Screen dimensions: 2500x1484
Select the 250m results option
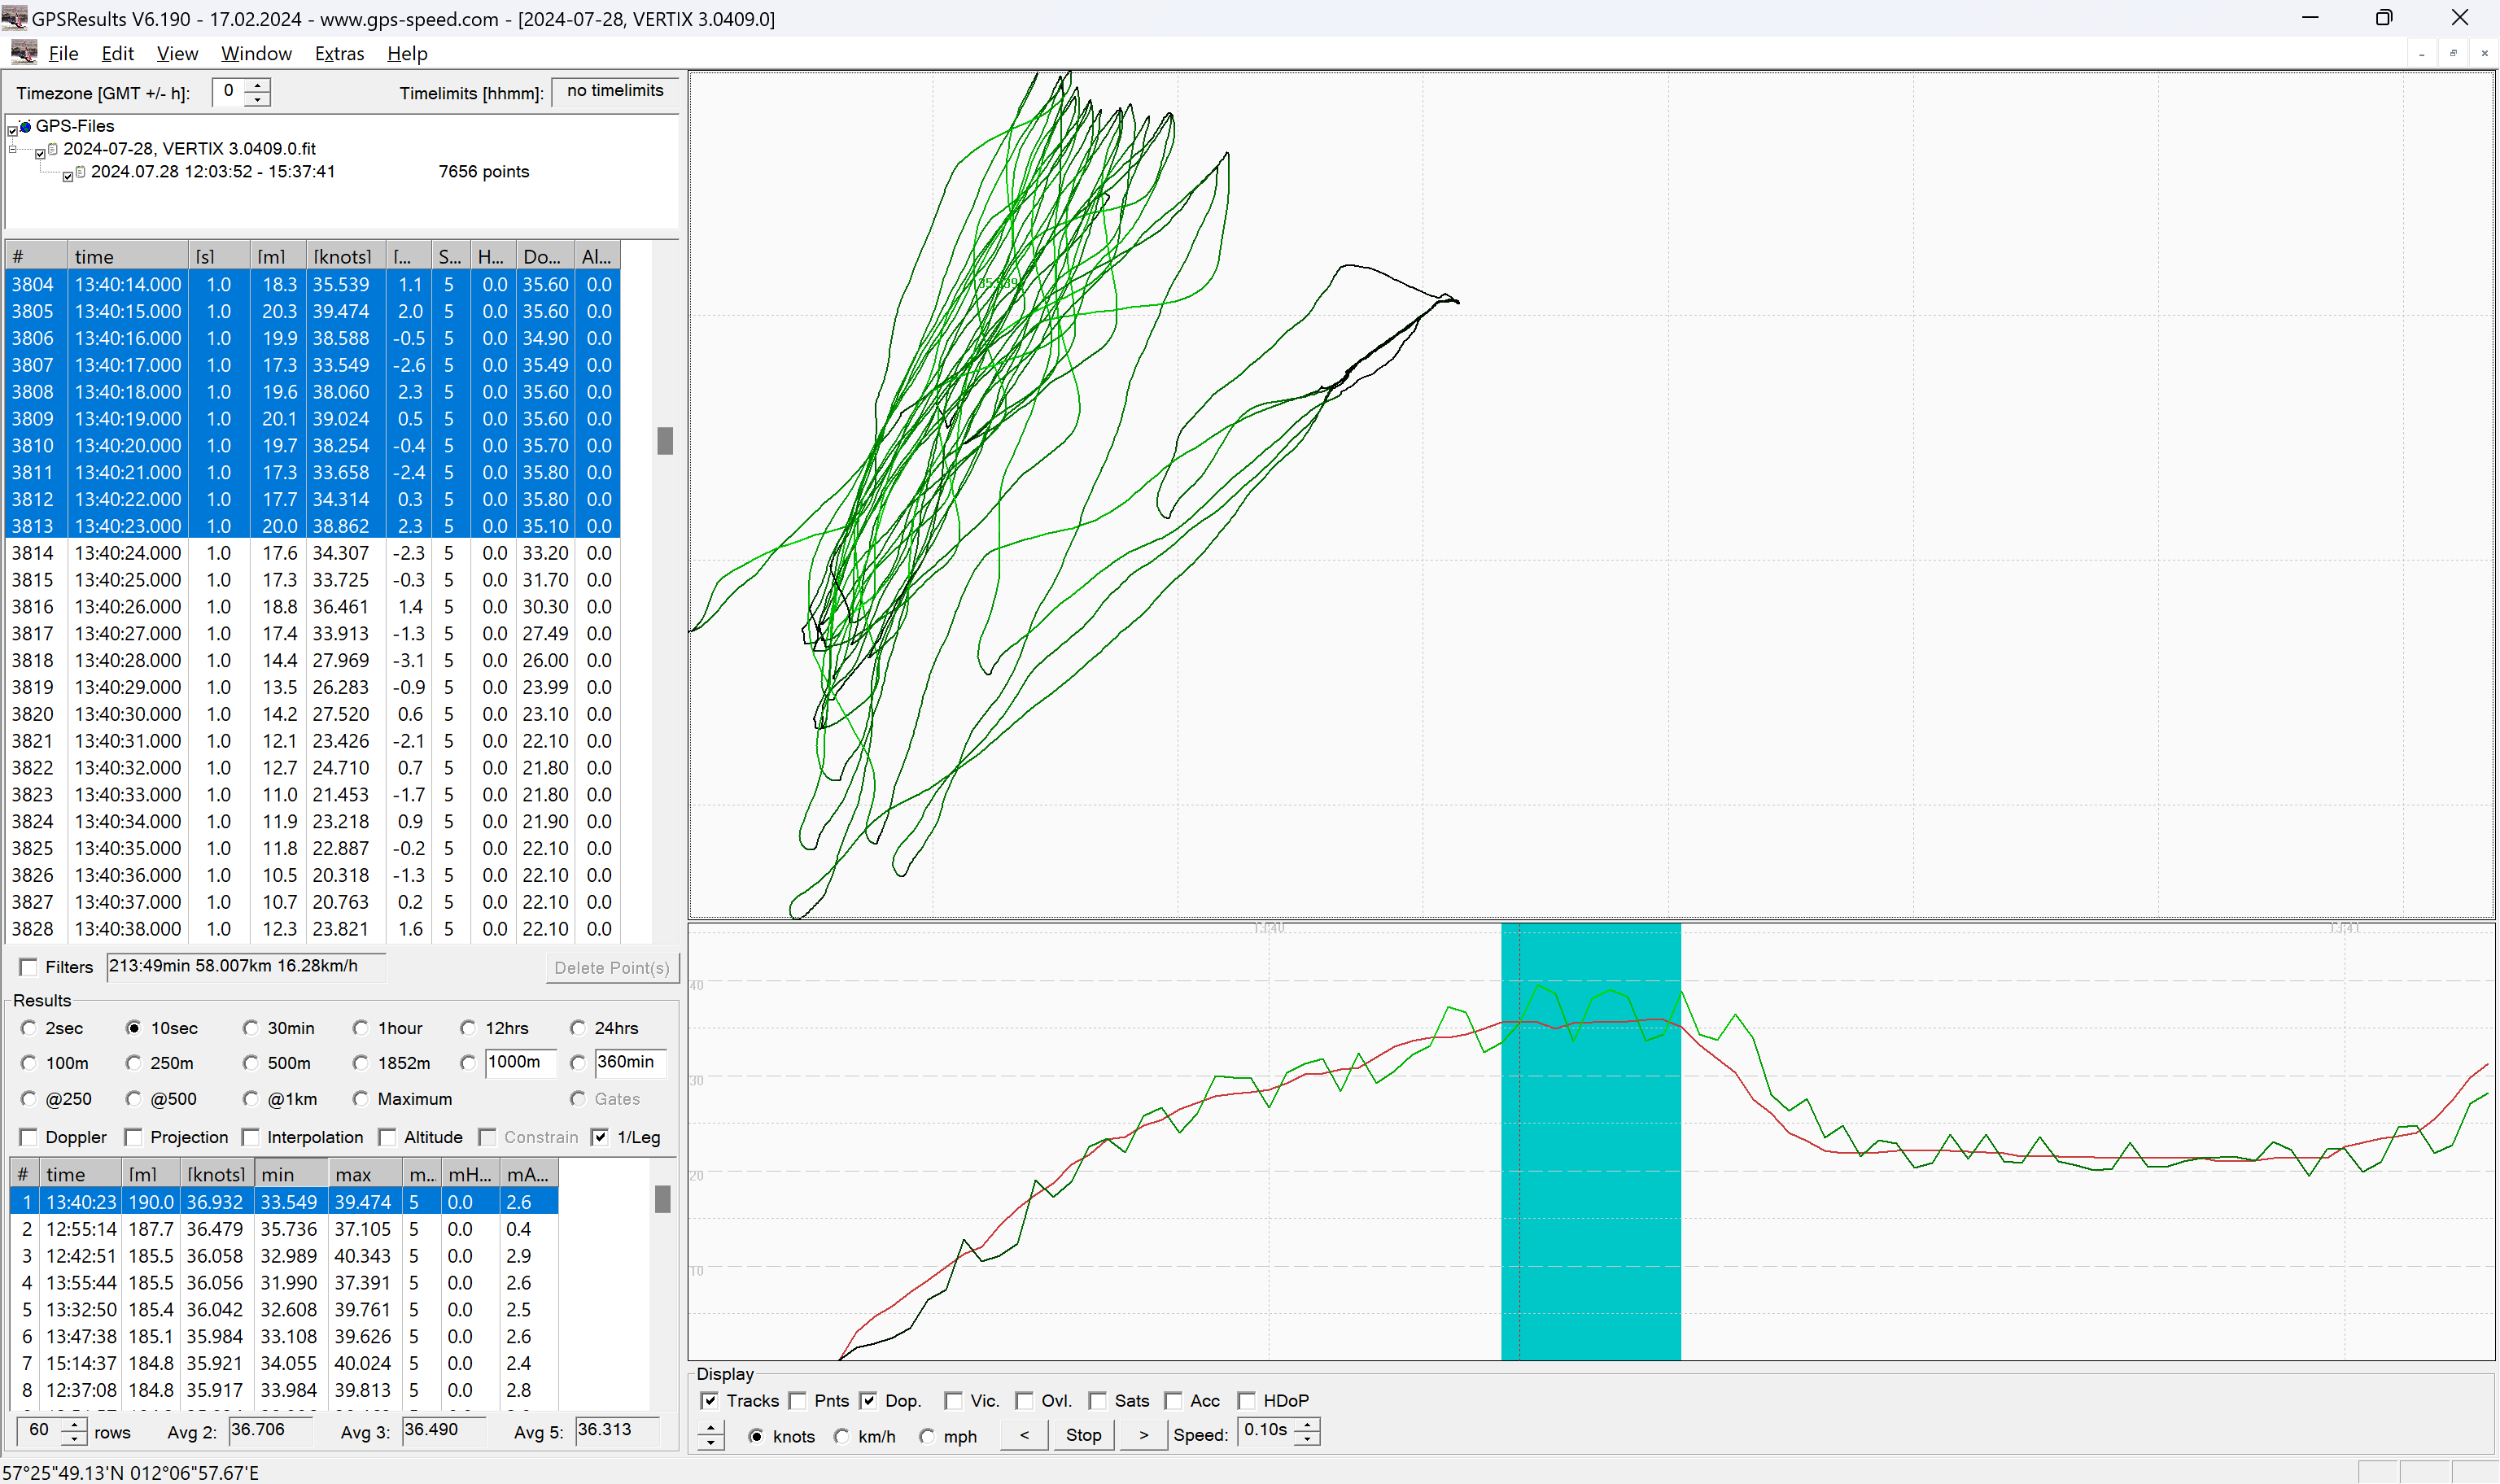tap(133, 1063)
